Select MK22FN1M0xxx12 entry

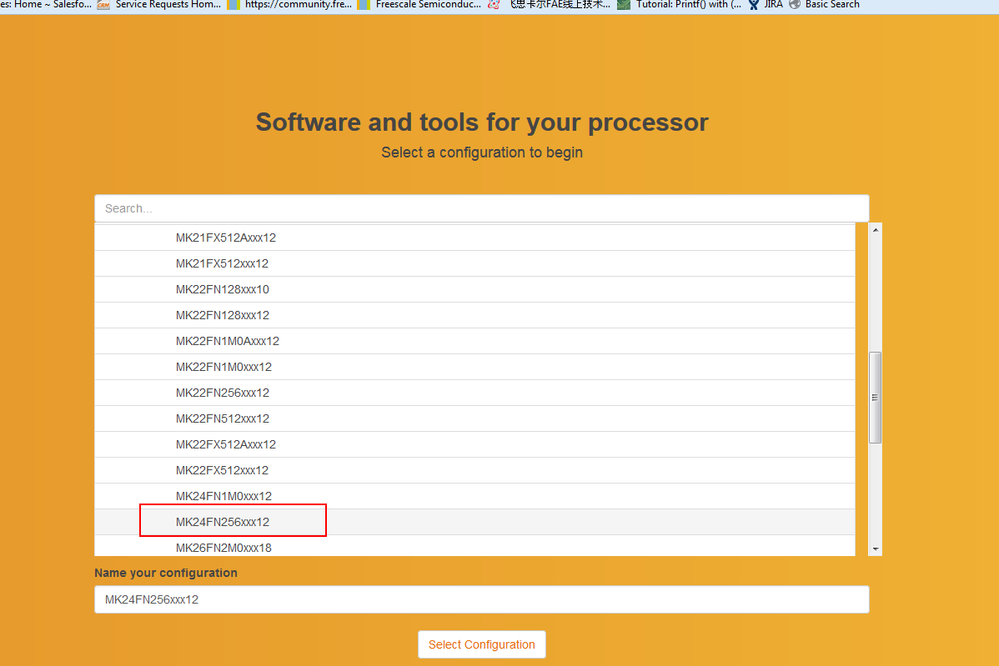pos(475,367)
